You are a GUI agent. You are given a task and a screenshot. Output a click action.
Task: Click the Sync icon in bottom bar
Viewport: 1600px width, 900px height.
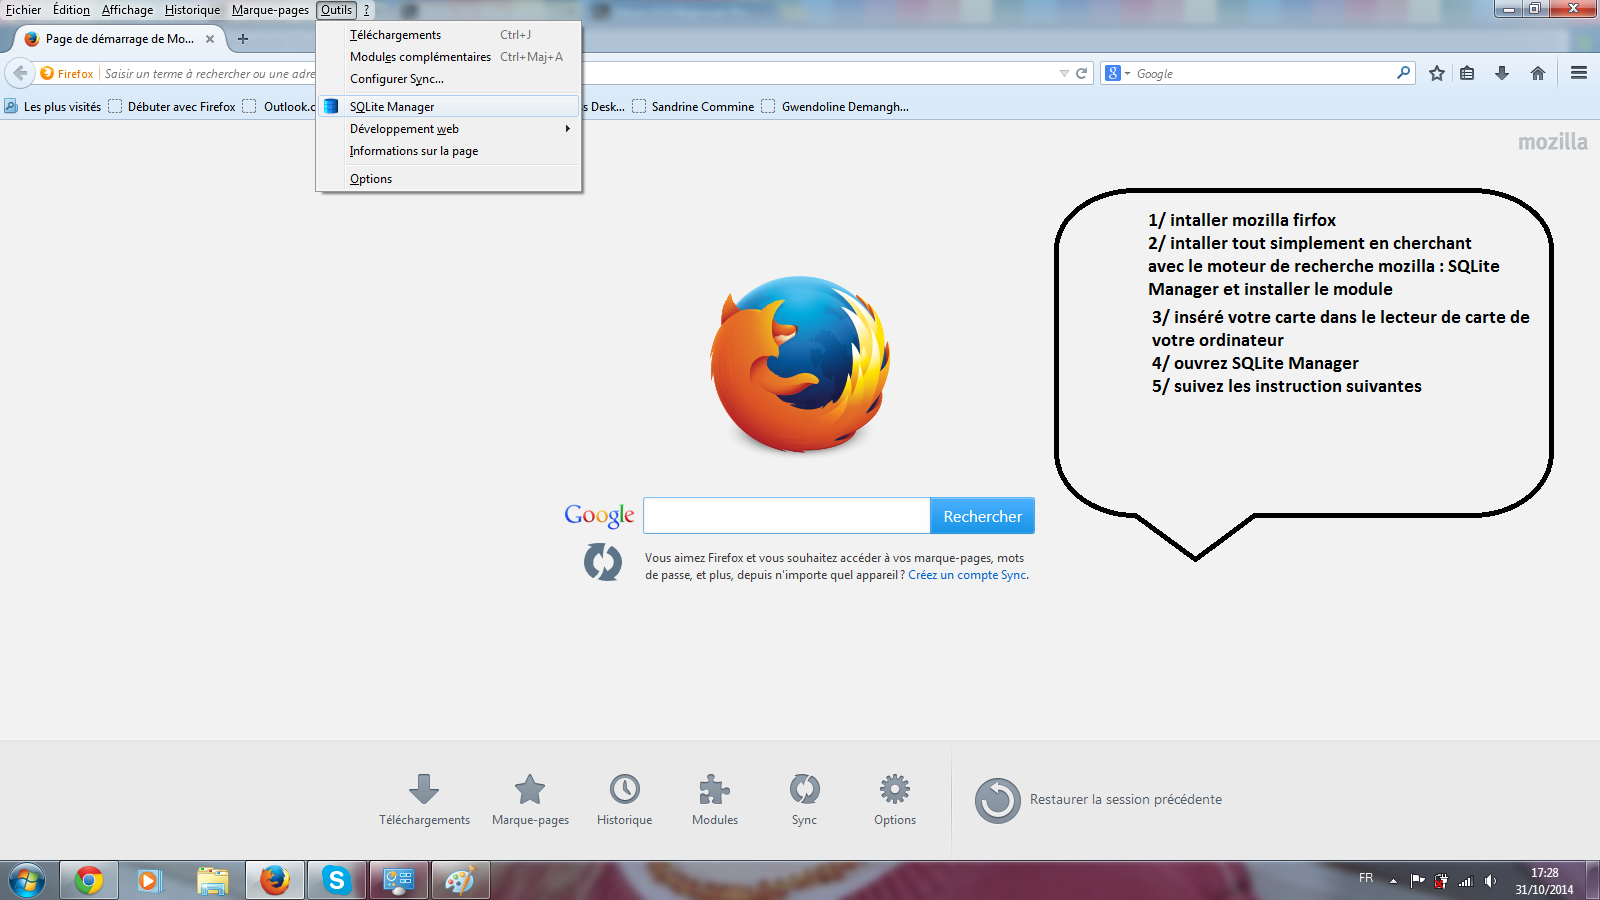pyautogui.click(x=804, y=790)
